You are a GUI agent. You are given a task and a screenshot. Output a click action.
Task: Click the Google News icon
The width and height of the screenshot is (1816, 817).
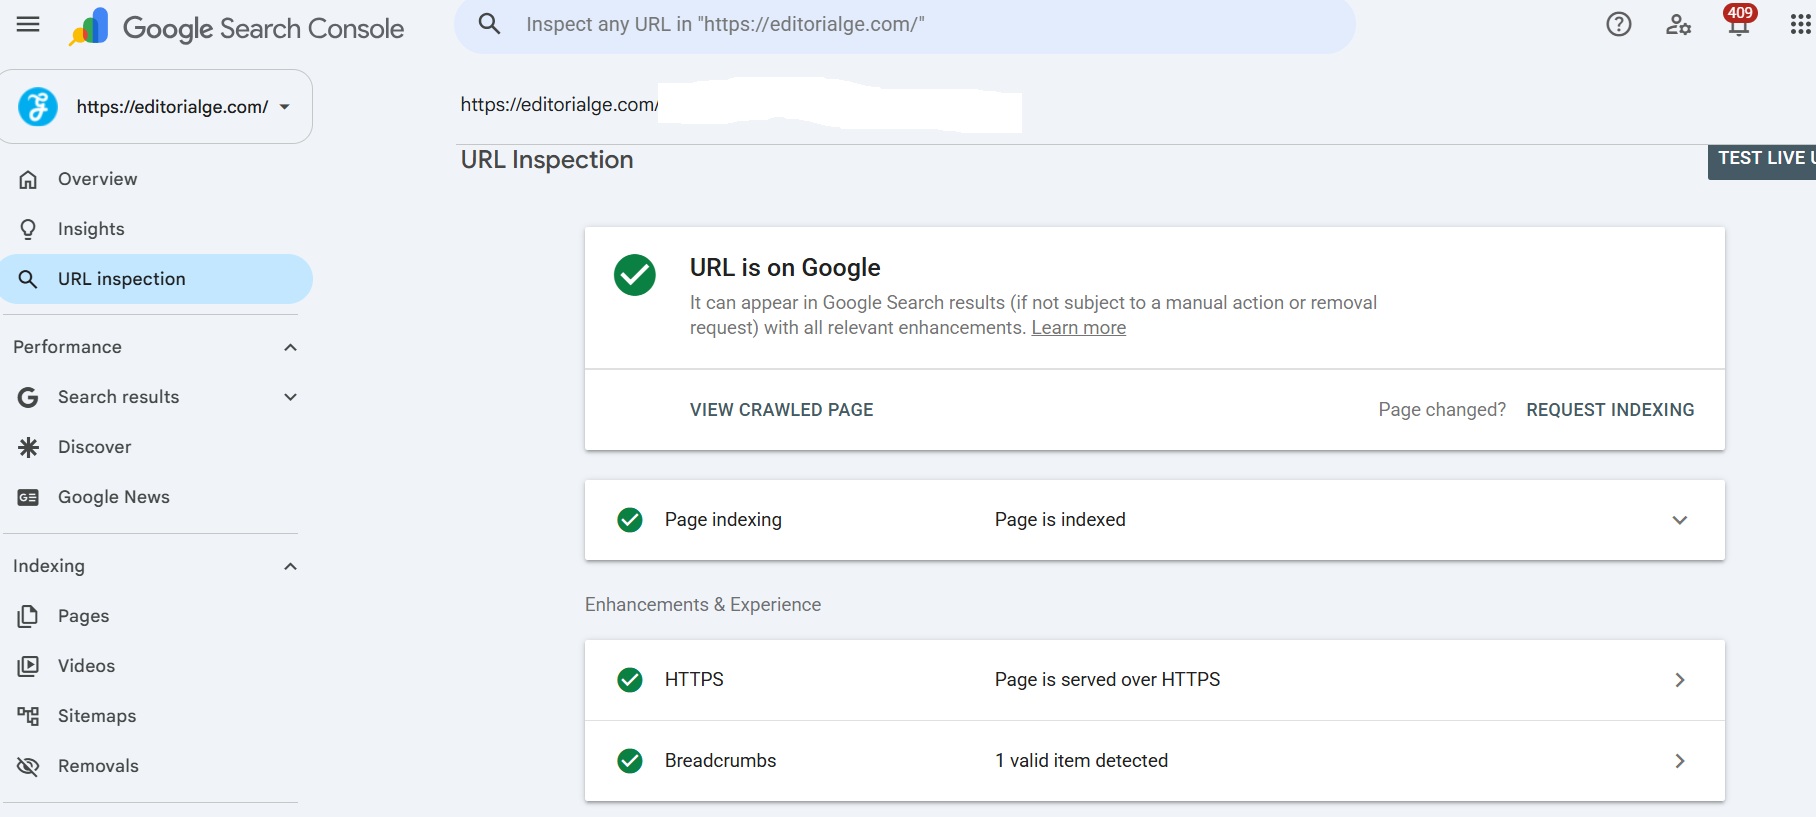(28, 497)
